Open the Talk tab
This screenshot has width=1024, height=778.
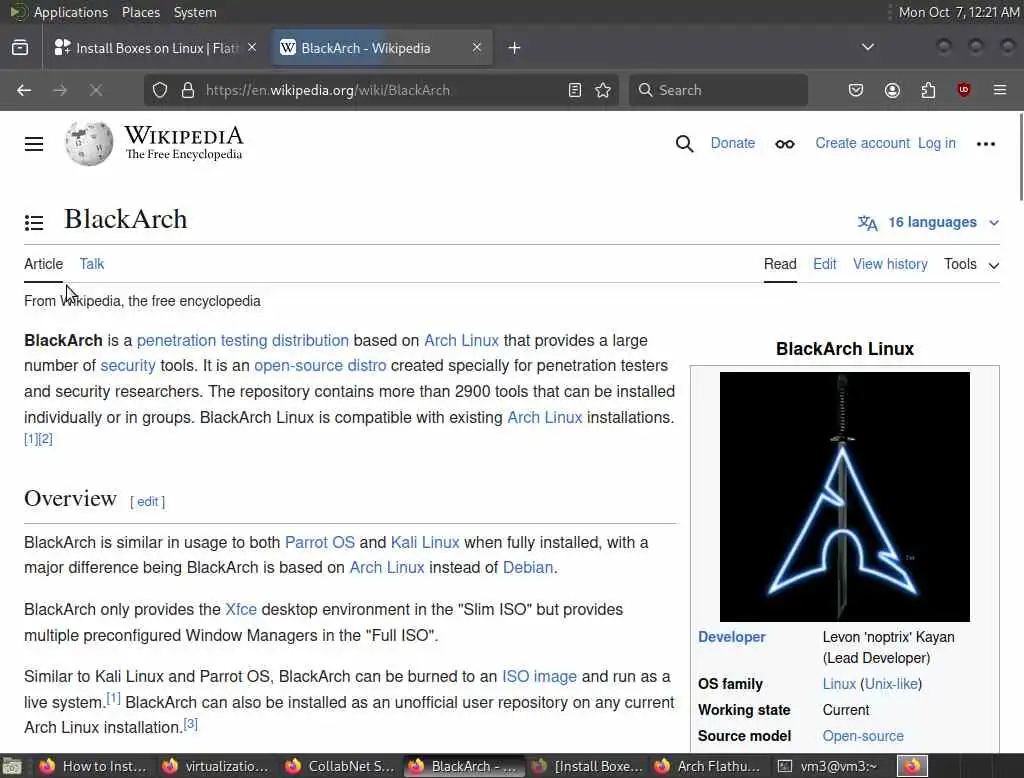pyautogui.click(x=91, y=264)
